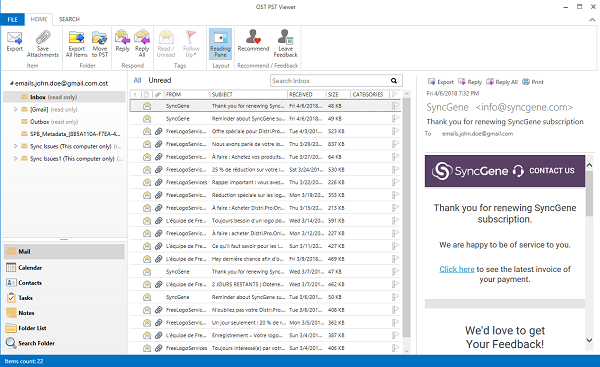Expand the [Gmail] folder

point(16,109)
